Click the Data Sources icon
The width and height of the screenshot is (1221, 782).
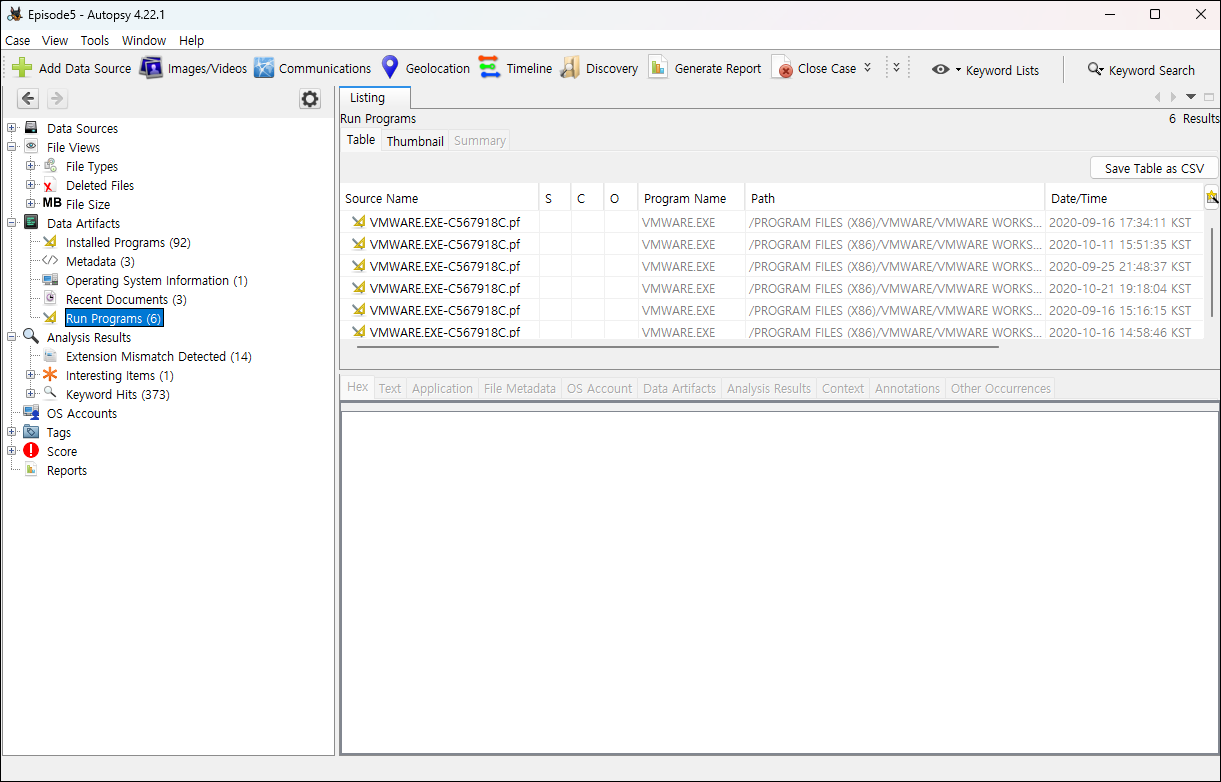coord(31,128)
